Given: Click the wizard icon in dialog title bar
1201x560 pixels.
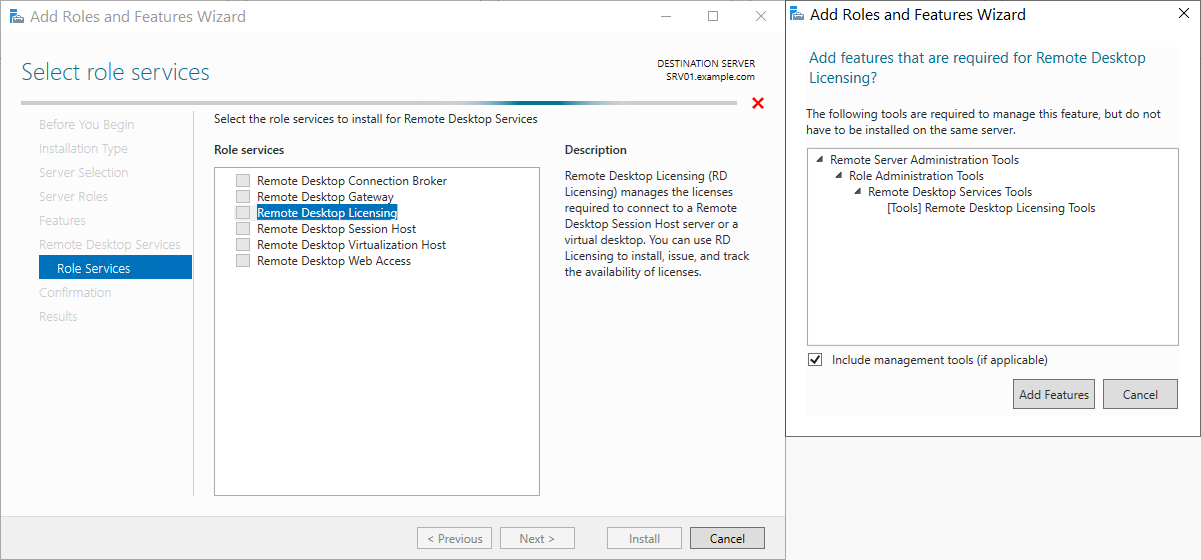Looking at the screenshot, I should 796,14.
